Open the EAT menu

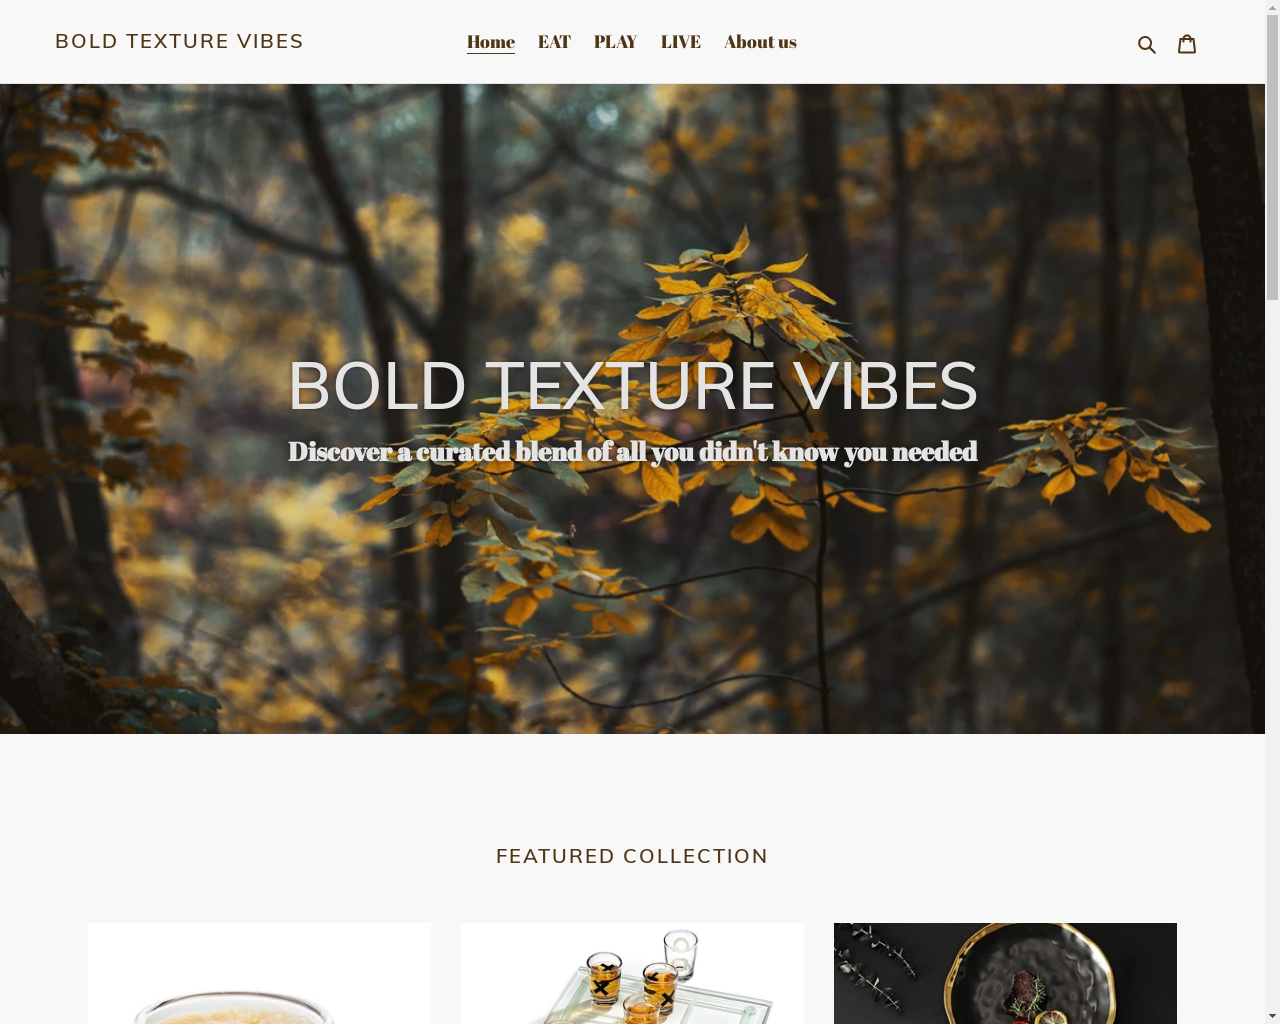(554, 42)
